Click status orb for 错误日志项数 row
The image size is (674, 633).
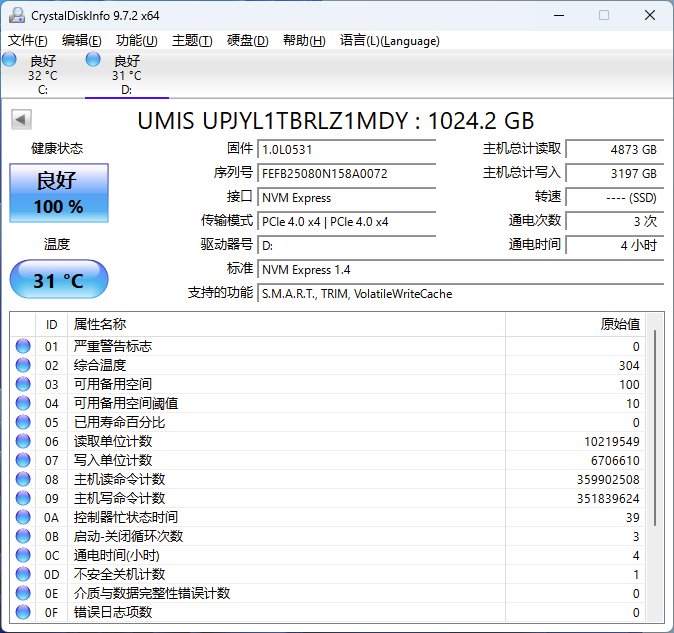click(23, 612)
